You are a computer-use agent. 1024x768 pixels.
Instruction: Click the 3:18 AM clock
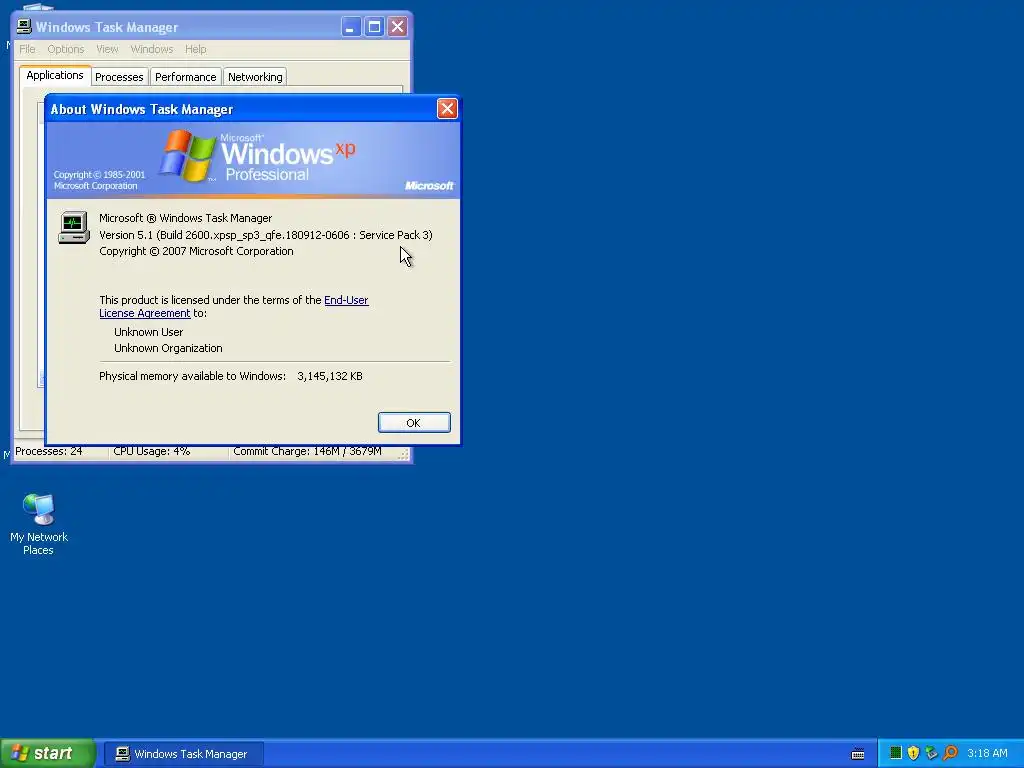coord(987,753)
